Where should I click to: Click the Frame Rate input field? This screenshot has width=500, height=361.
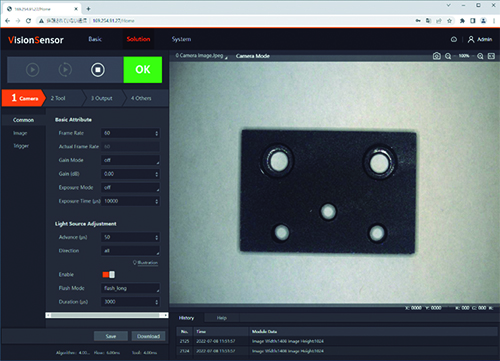tap(130, 133)
